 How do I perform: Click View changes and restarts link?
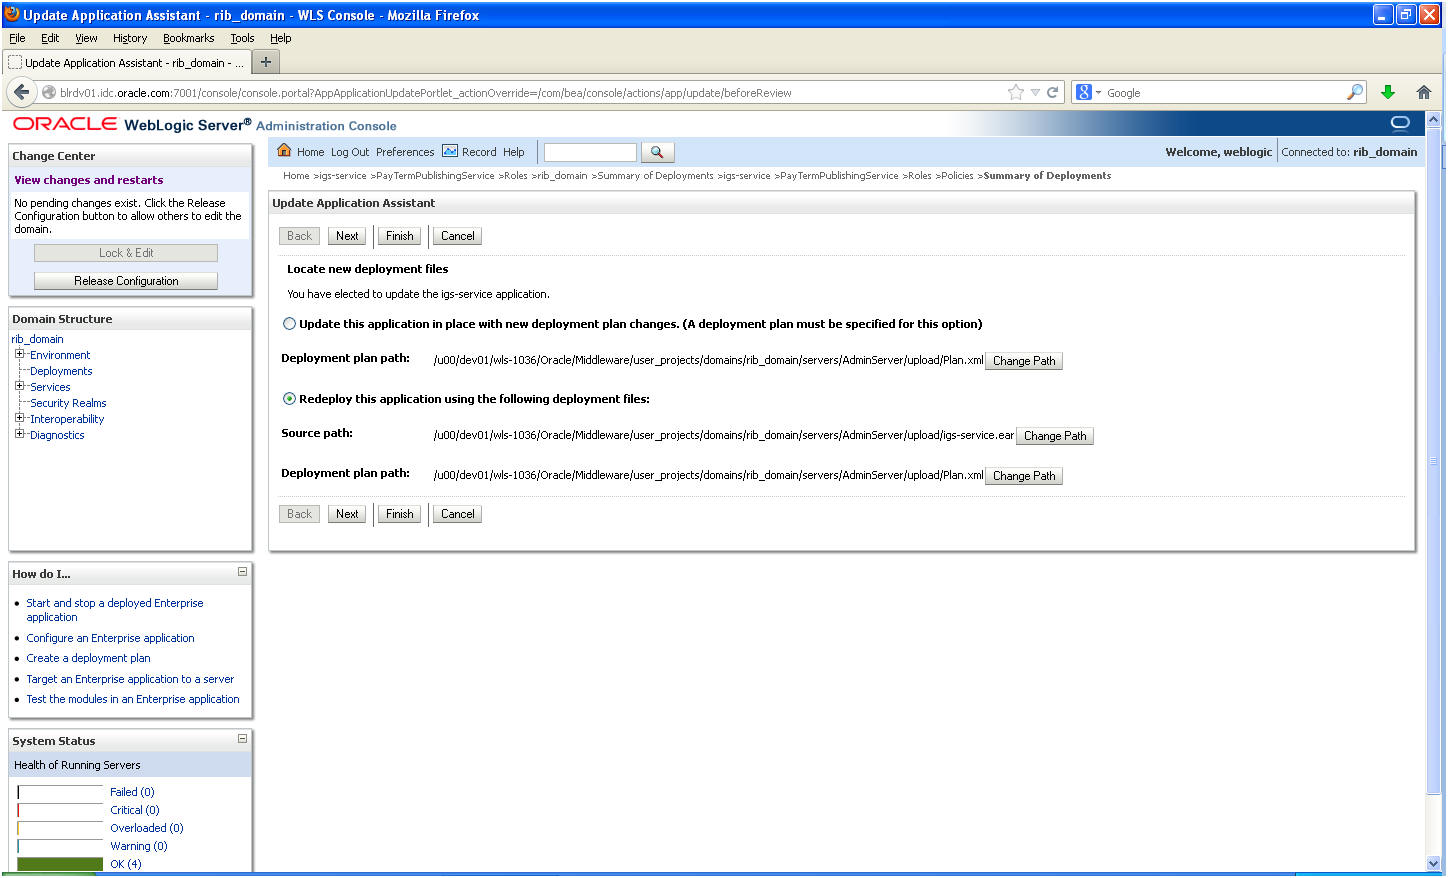pyautogui.click(x=88, y=180)
